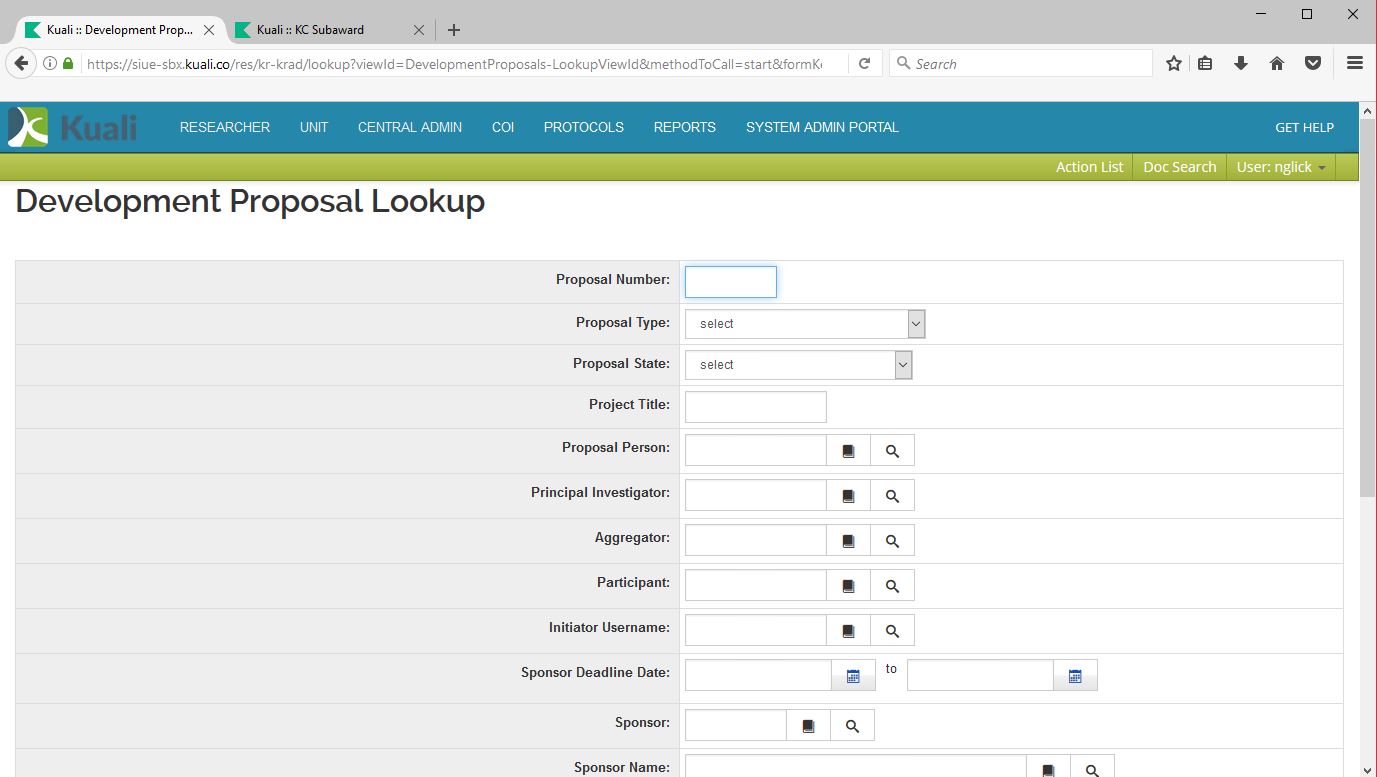Switch to the KC Subaward tab
Image resolution: width=1377 pixels, height=777 pixels.
(310, 30)
